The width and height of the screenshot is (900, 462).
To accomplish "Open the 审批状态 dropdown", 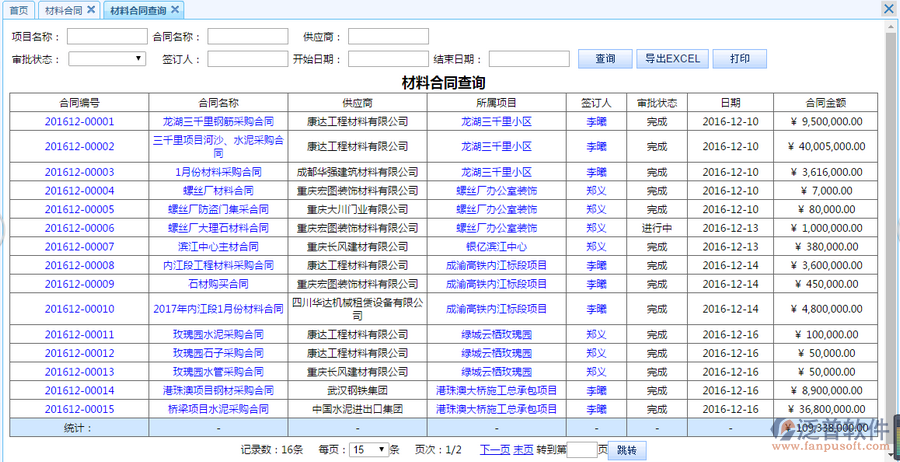I will click(107, 59).
